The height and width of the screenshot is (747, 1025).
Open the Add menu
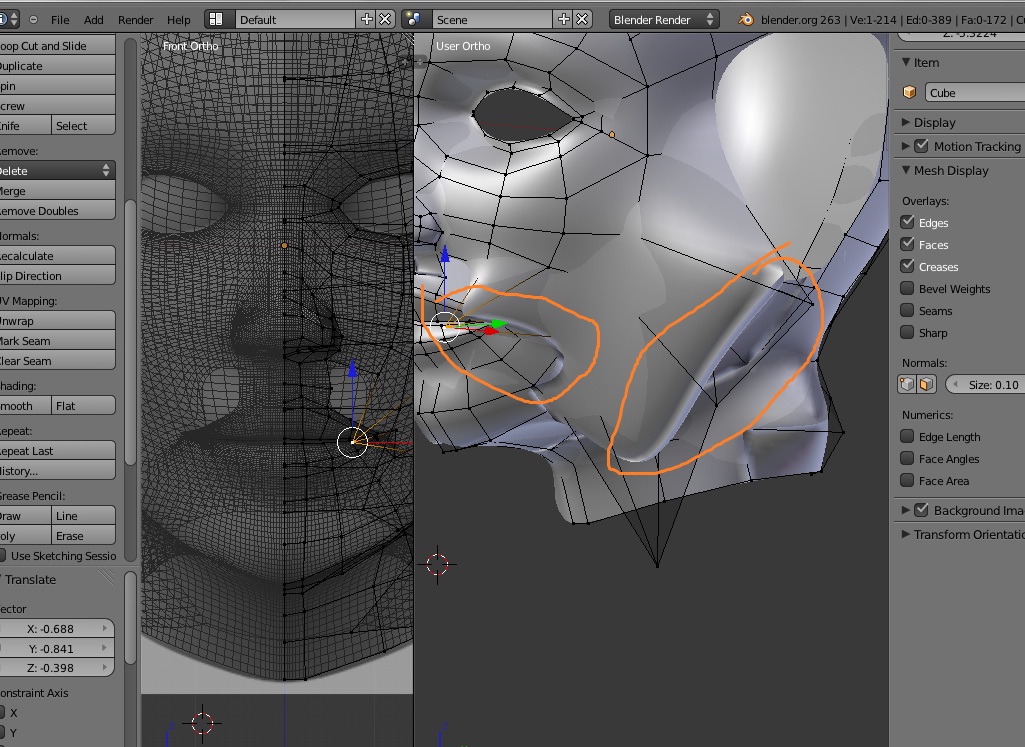(x=94, y=19)
